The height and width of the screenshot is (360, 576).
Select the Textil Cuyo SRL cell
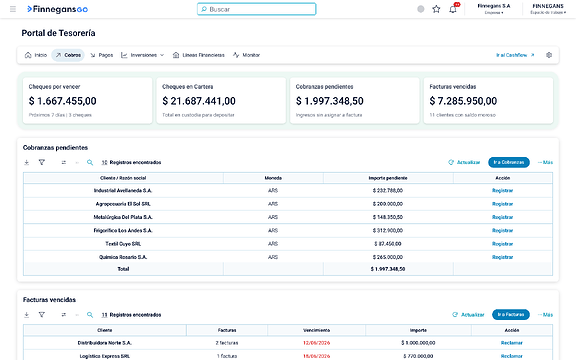[123, 244]
